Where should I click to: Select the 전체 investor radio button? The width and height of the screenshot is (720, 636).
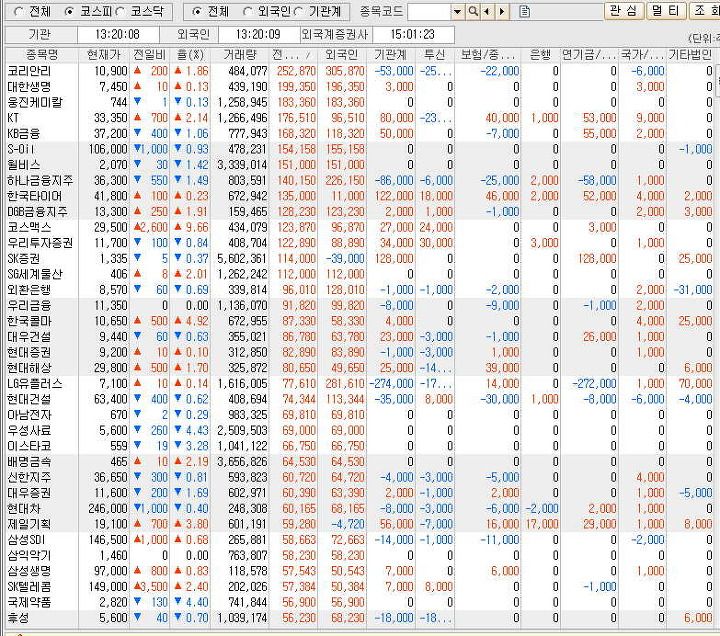(x=197, y=12)
